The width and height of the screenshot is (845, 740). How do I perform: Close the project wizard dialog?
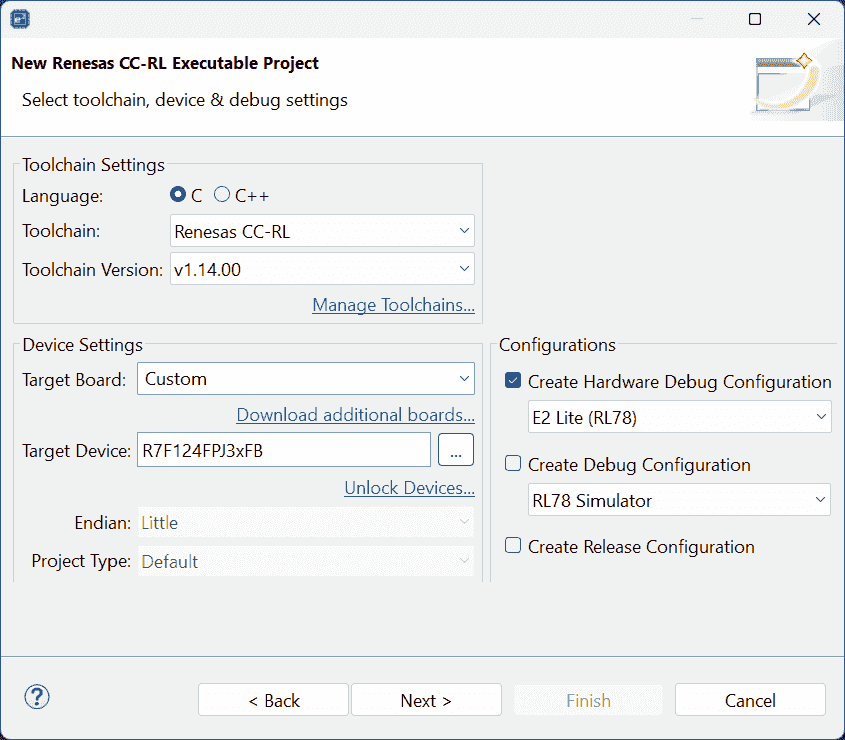[x=813, y=19]
